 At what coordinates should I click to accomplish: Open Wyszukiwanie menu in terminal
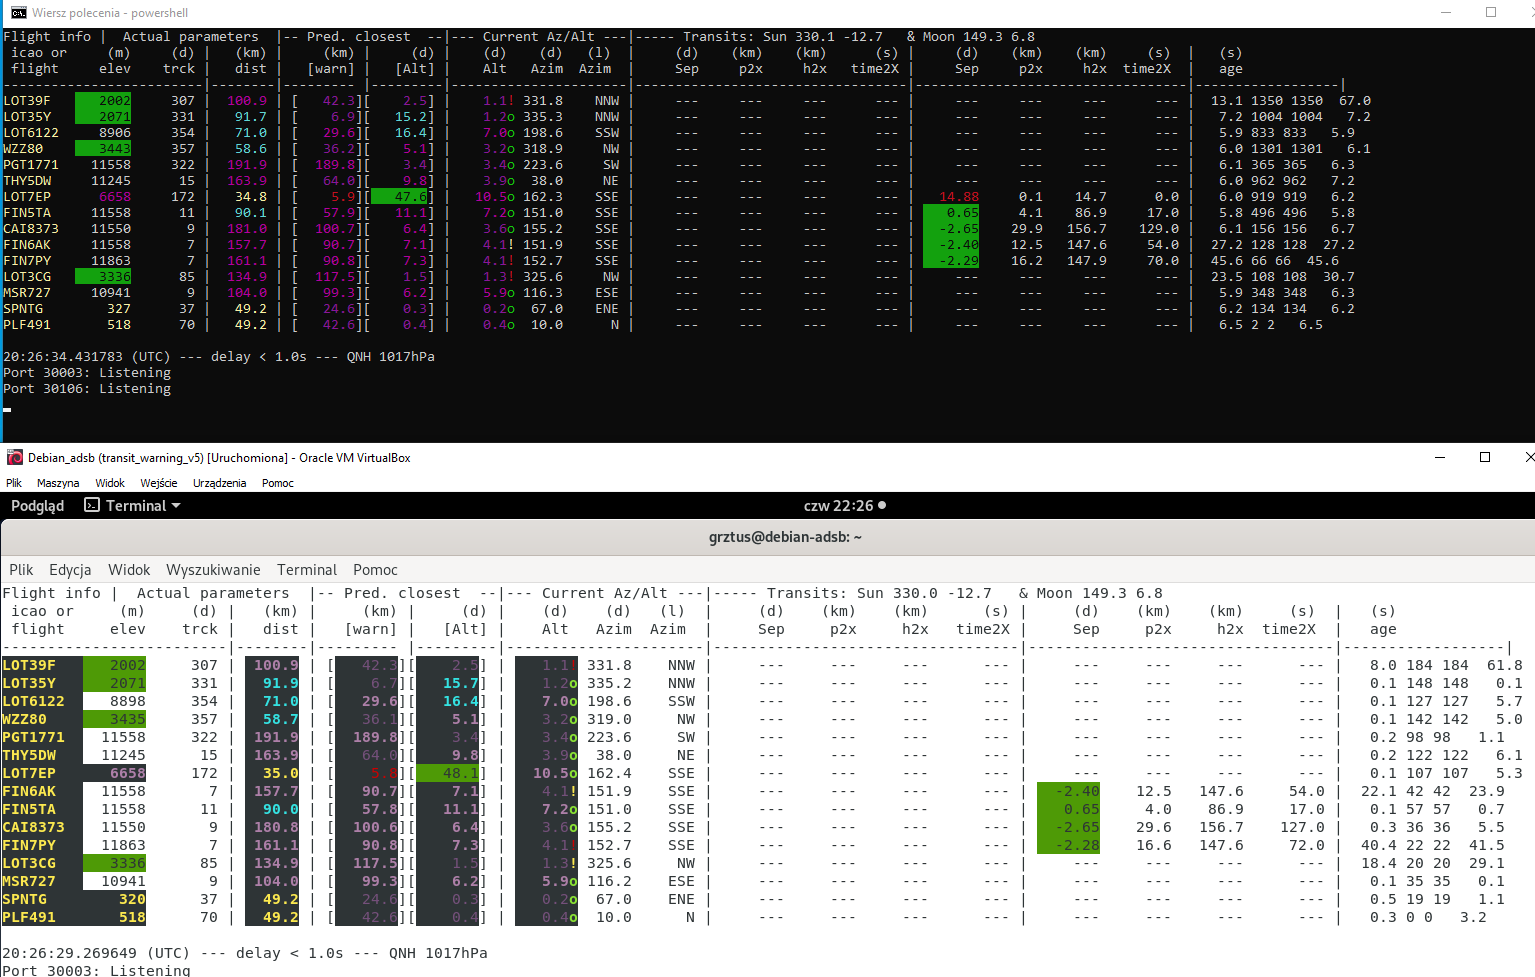pyautogui.click(x=213, y=570)
